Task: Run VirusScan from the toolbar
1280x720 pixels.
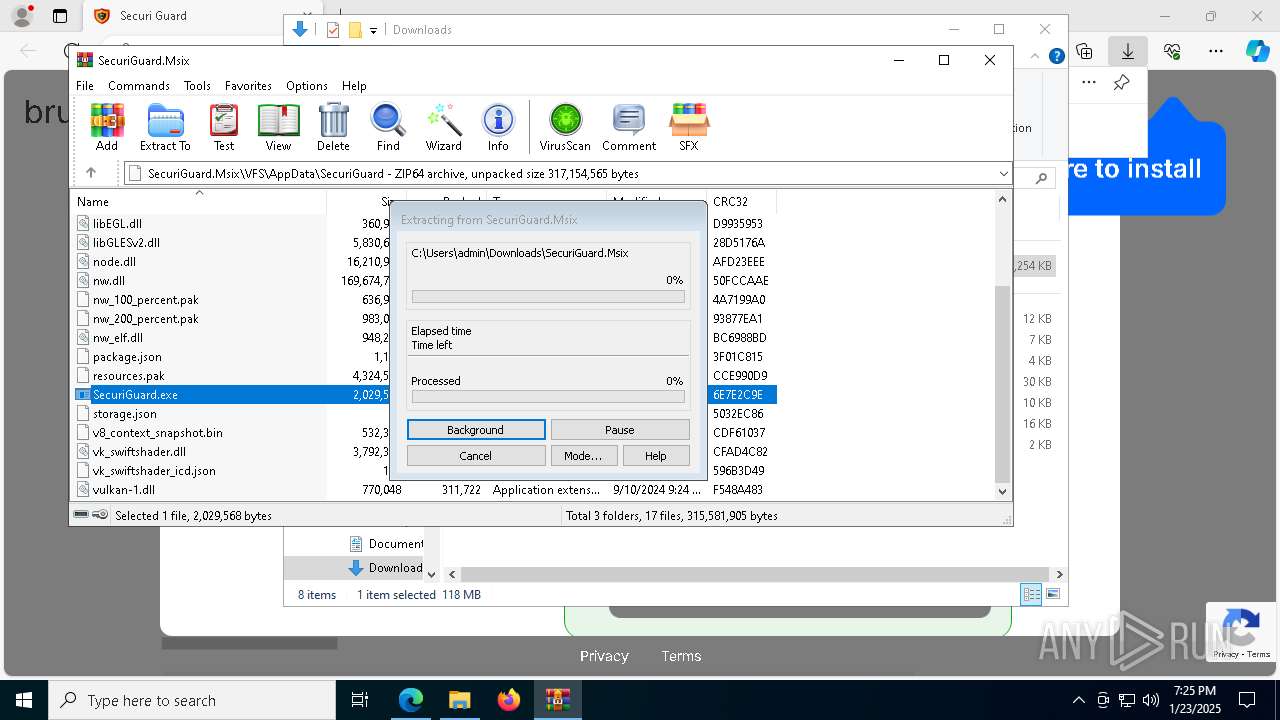Action: [565, 127]
